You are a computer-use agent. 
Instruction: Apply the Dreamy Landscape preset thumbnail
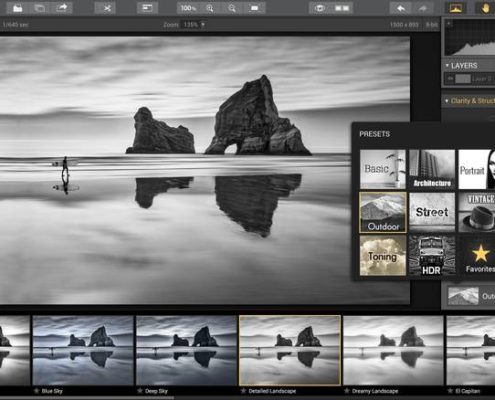393,350
